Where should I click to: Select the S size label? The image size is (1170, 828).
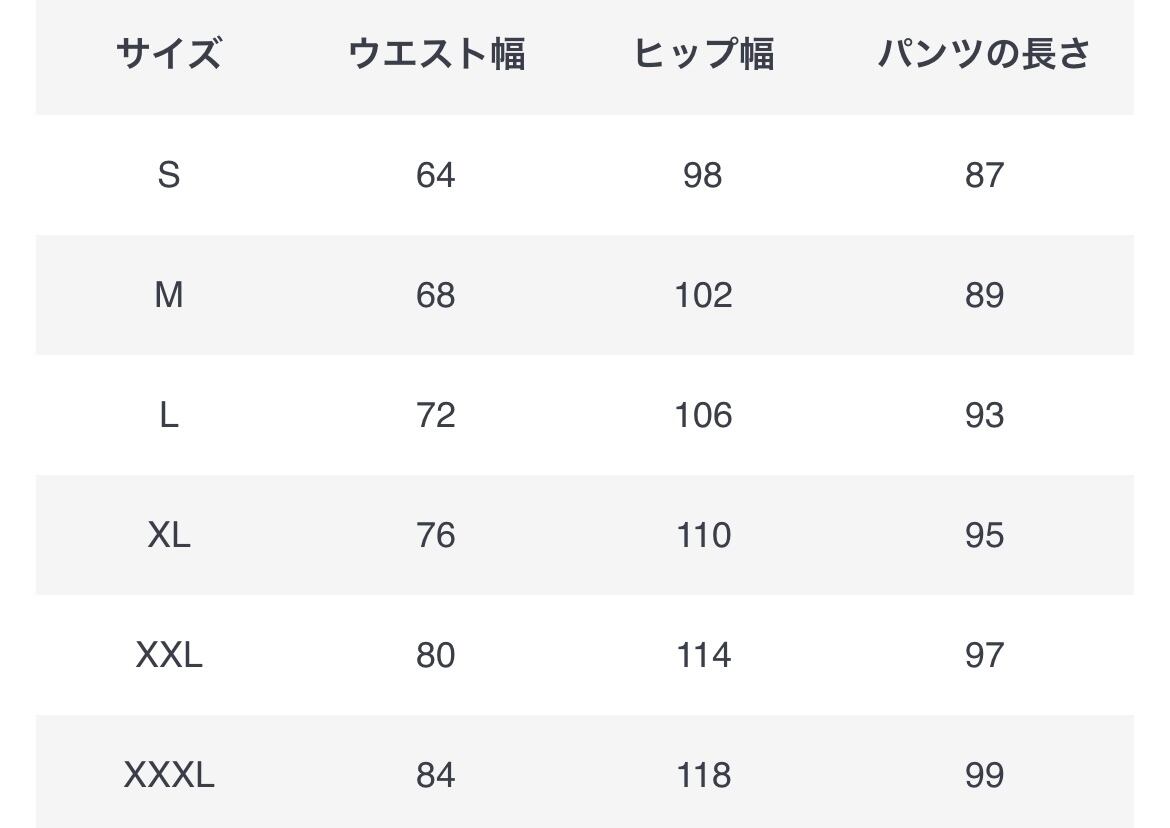coord(168,175)
